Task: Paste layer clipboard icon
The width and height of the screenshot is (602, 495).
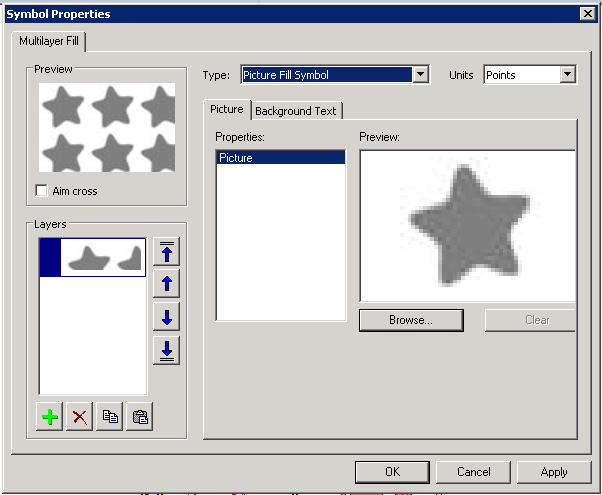Action: [140, 417]
